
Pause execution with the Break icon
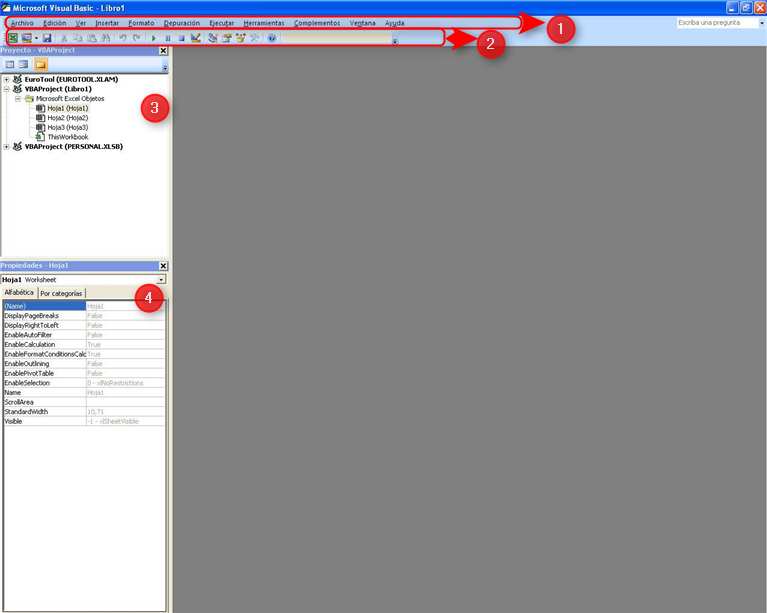pos(167,38)
